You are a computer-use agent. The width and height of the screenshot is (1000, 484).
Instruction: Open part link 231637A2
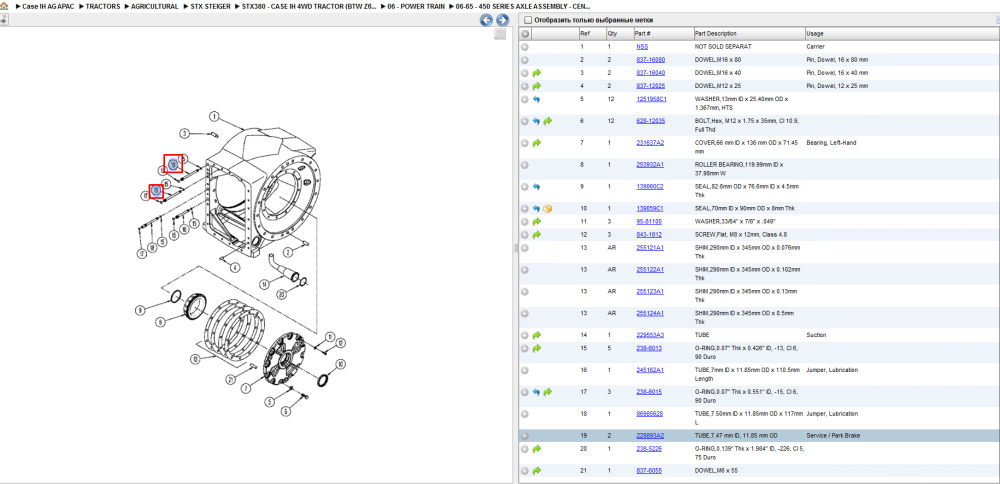click(x=649, y=143)
